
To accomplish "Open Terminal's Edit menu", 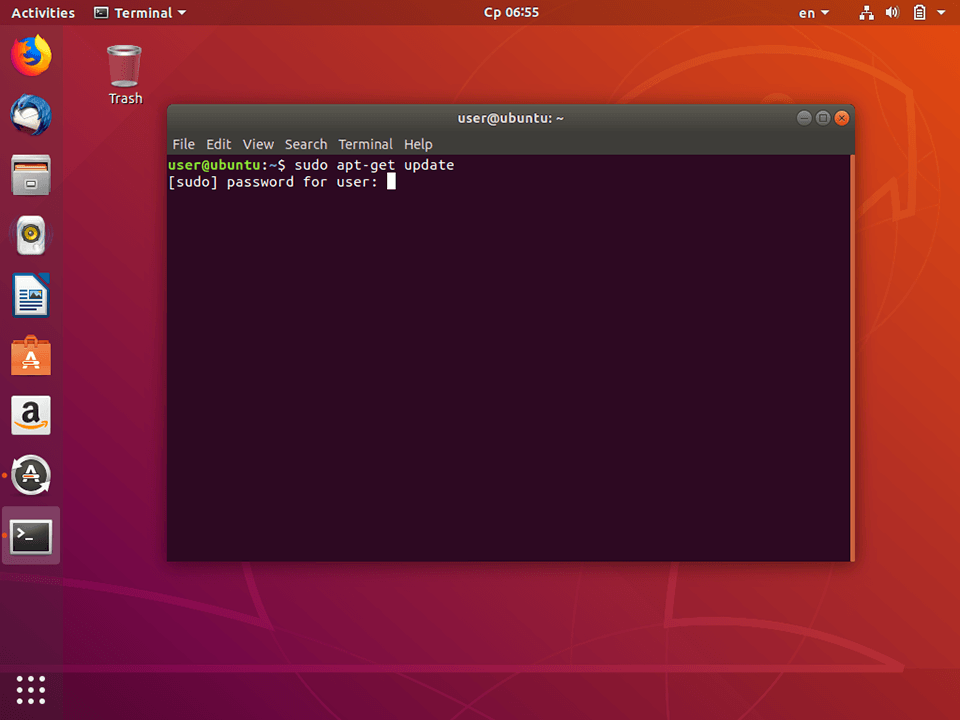I will [x=218, y=144].
